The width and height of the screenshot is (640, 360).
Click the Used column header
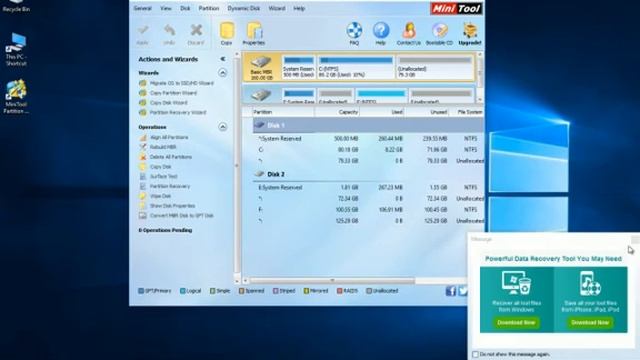[382, 112]
